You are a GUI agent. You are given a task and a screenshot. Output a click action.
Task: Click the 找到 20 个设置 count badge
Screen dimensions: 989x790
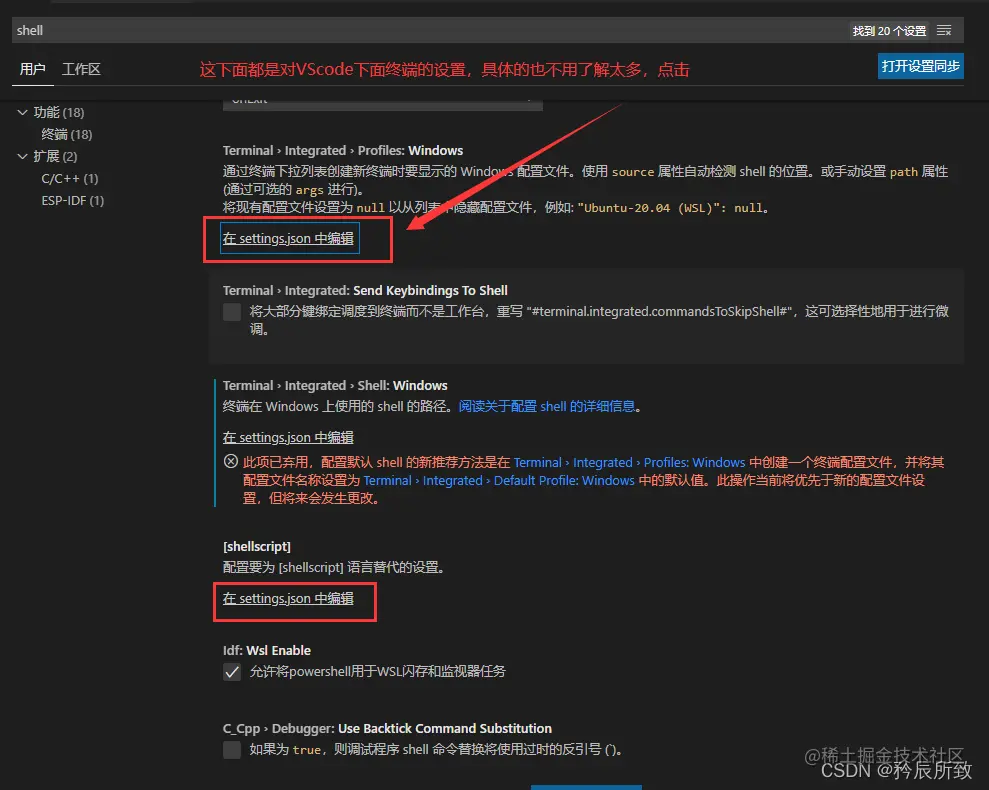pos(889,31)
